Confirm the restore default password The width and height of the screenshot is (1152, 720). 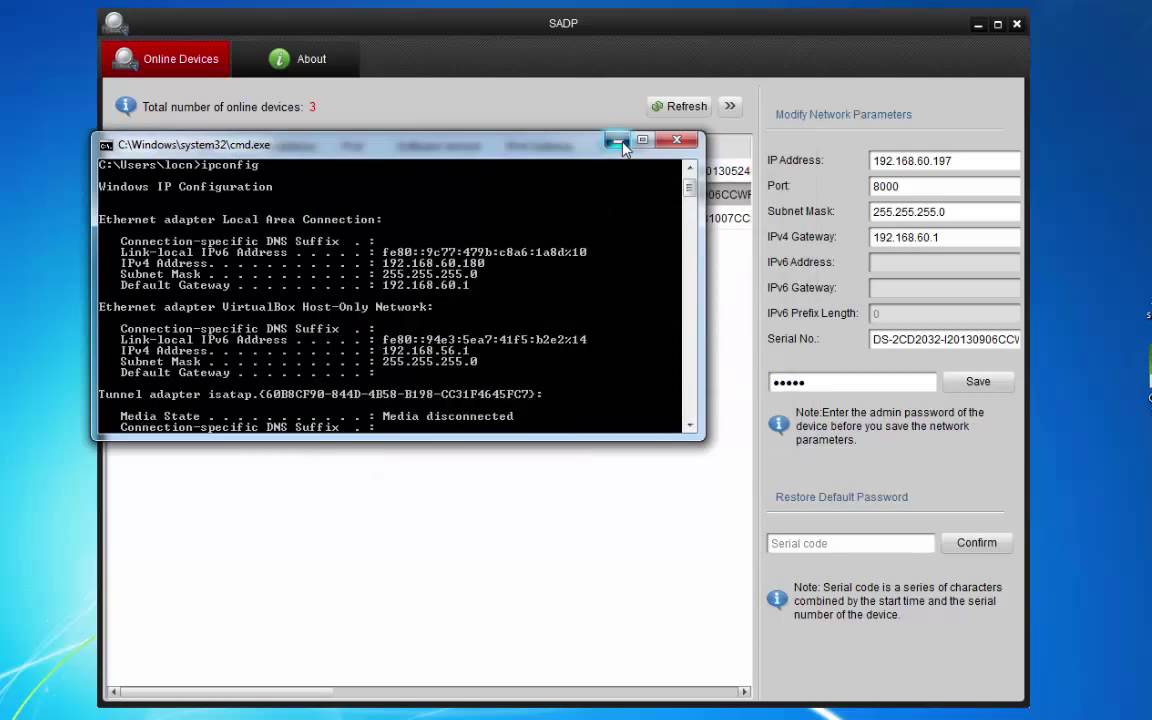tap(976, 543)
